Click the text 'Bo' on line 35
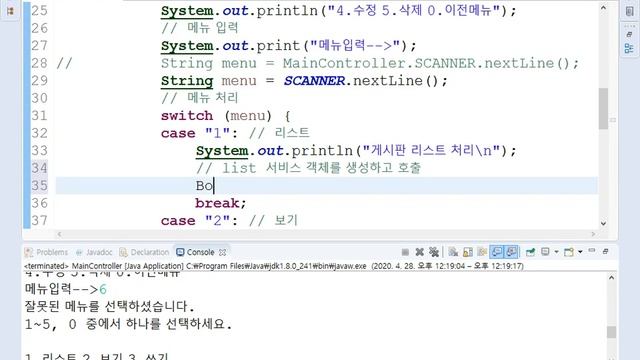This screenshot has height=360, width=640. pyautogui.click(x=204, y=186)
